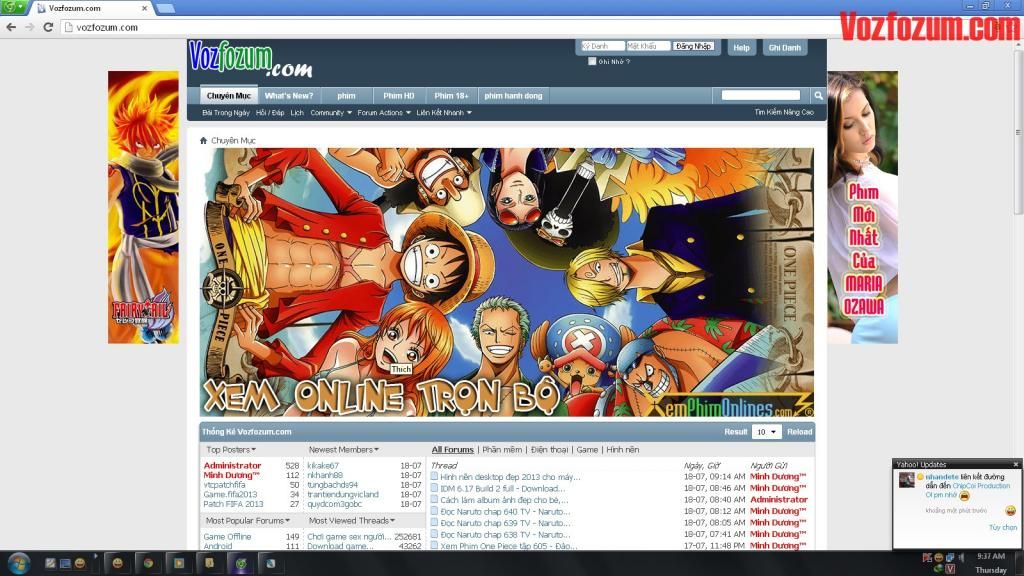Expand the Forum Actions dropdown
This screenshot has width=1024, height=576.
[384, 113]
